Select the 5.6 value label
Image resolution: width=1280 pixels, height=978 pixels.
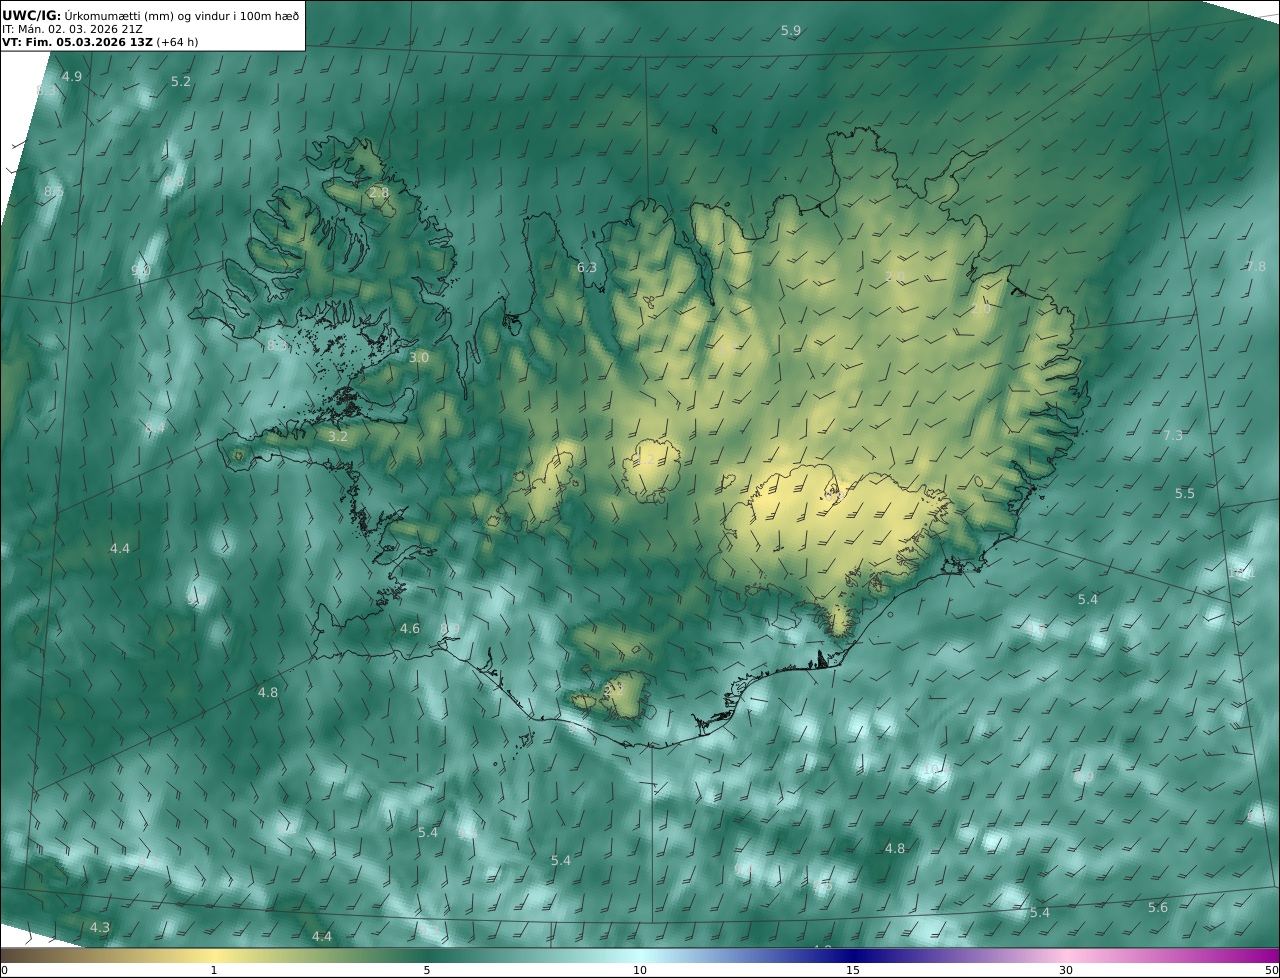[1158, 907]
